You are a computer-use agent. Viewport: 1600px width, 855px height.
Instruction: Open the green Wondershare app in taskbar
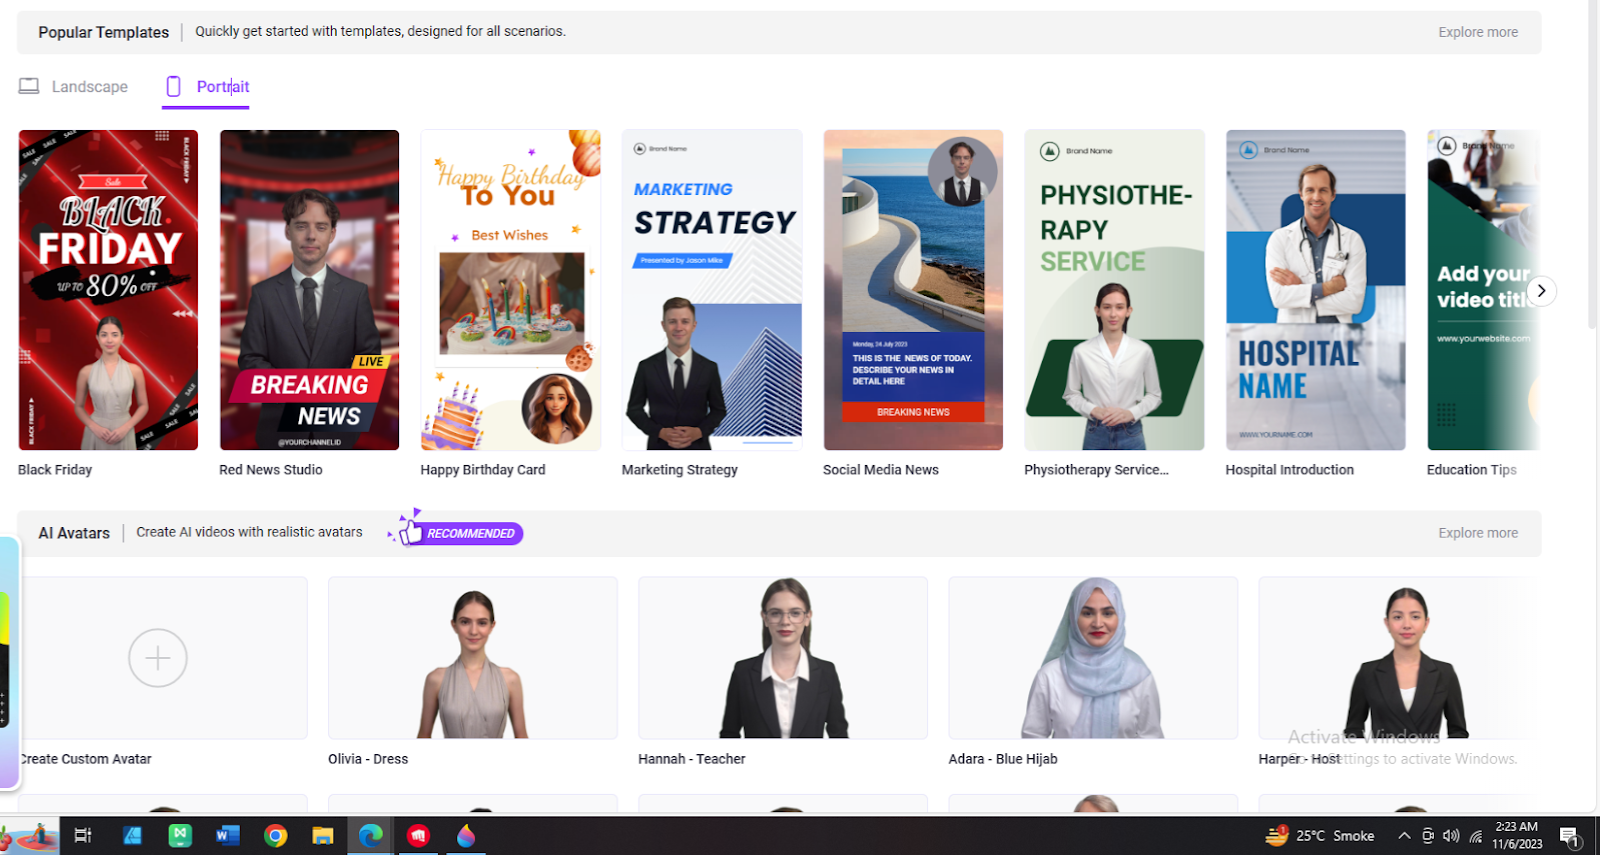pyautogui.click(x=180, y=835)
